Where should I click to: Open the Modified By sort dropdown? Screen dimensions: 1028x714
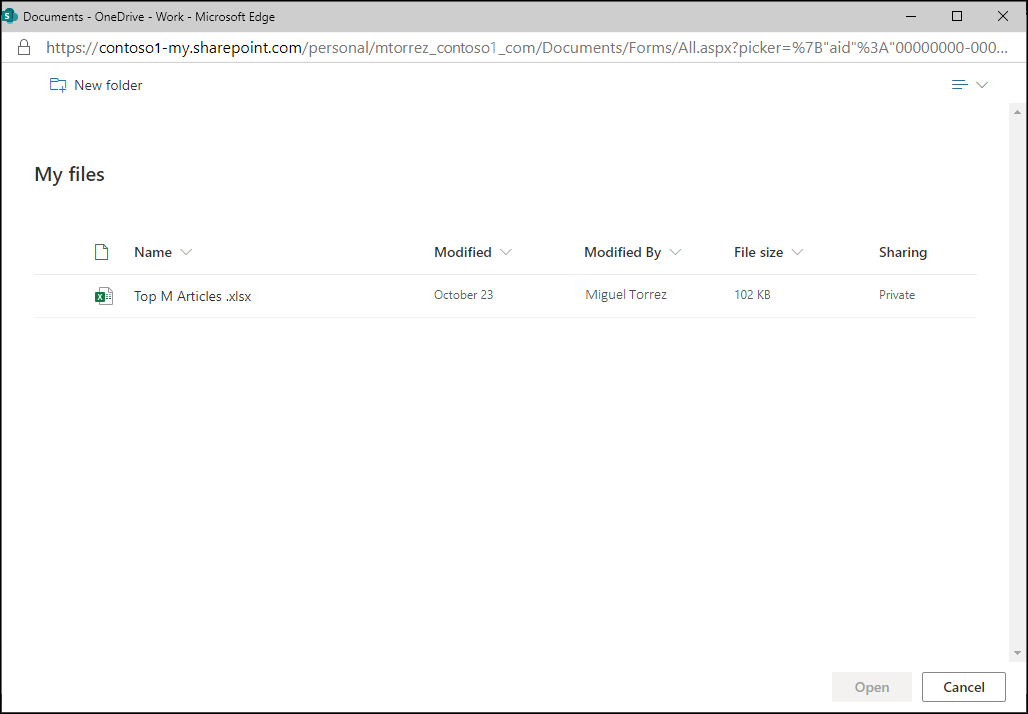tap(676, 251)
